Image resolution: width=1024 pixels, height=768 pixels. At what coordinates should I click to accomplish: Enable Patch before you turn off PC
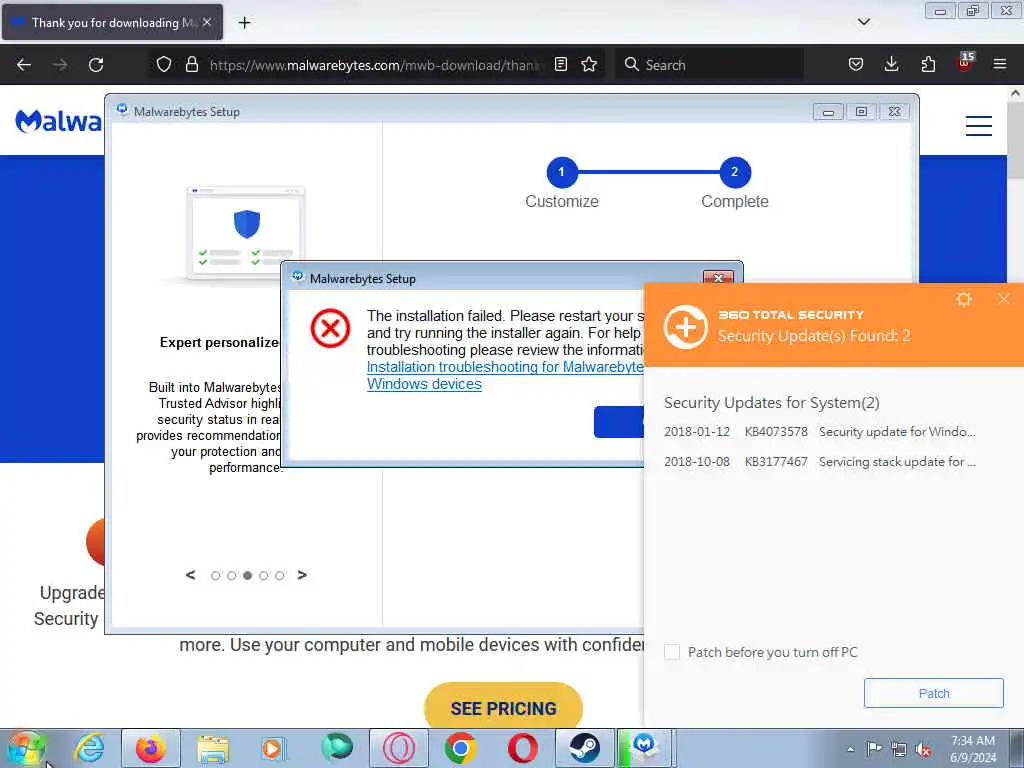[672, 652]
